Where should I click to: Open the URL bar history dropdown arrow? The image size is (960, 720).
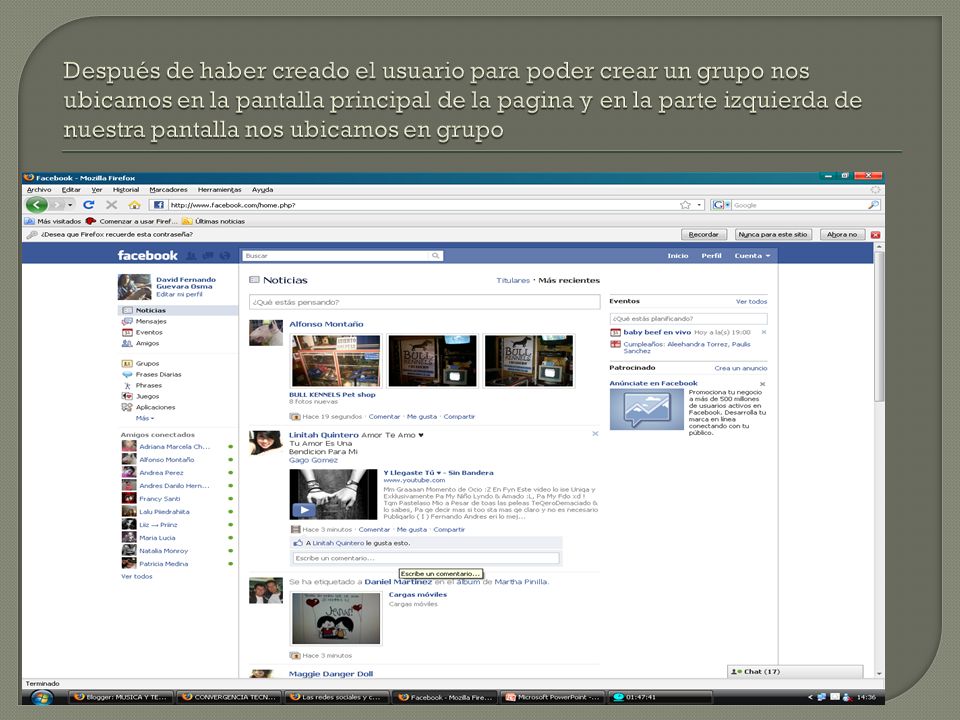click(699, 205)
